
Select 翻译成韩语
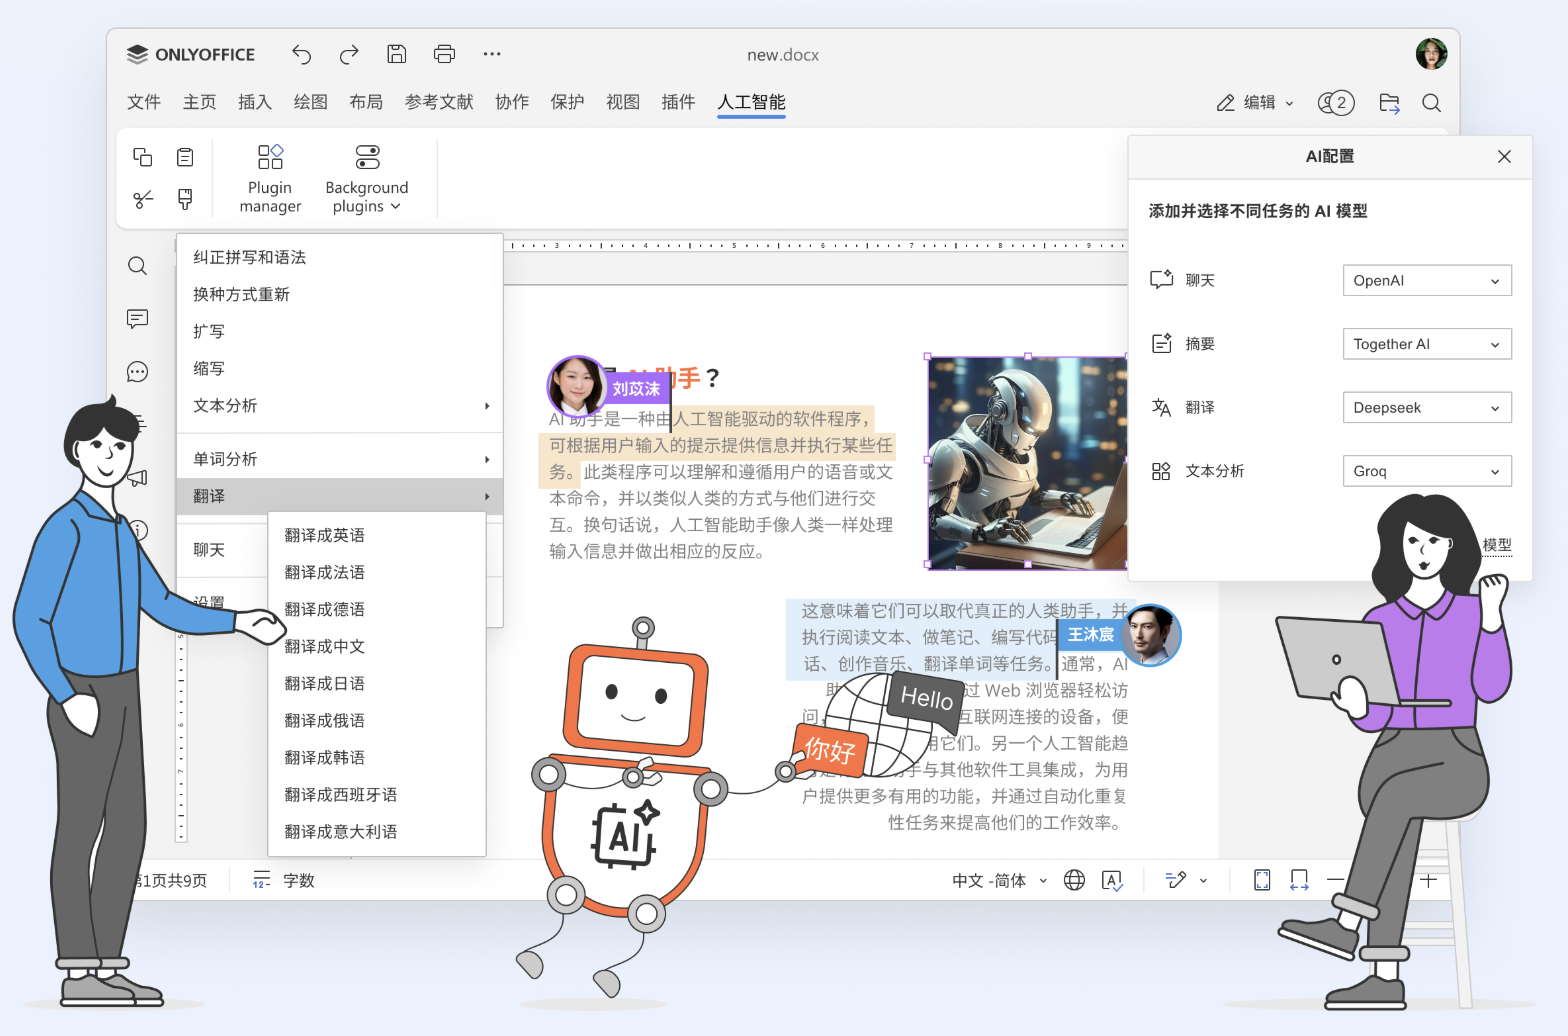pos(377,757)
